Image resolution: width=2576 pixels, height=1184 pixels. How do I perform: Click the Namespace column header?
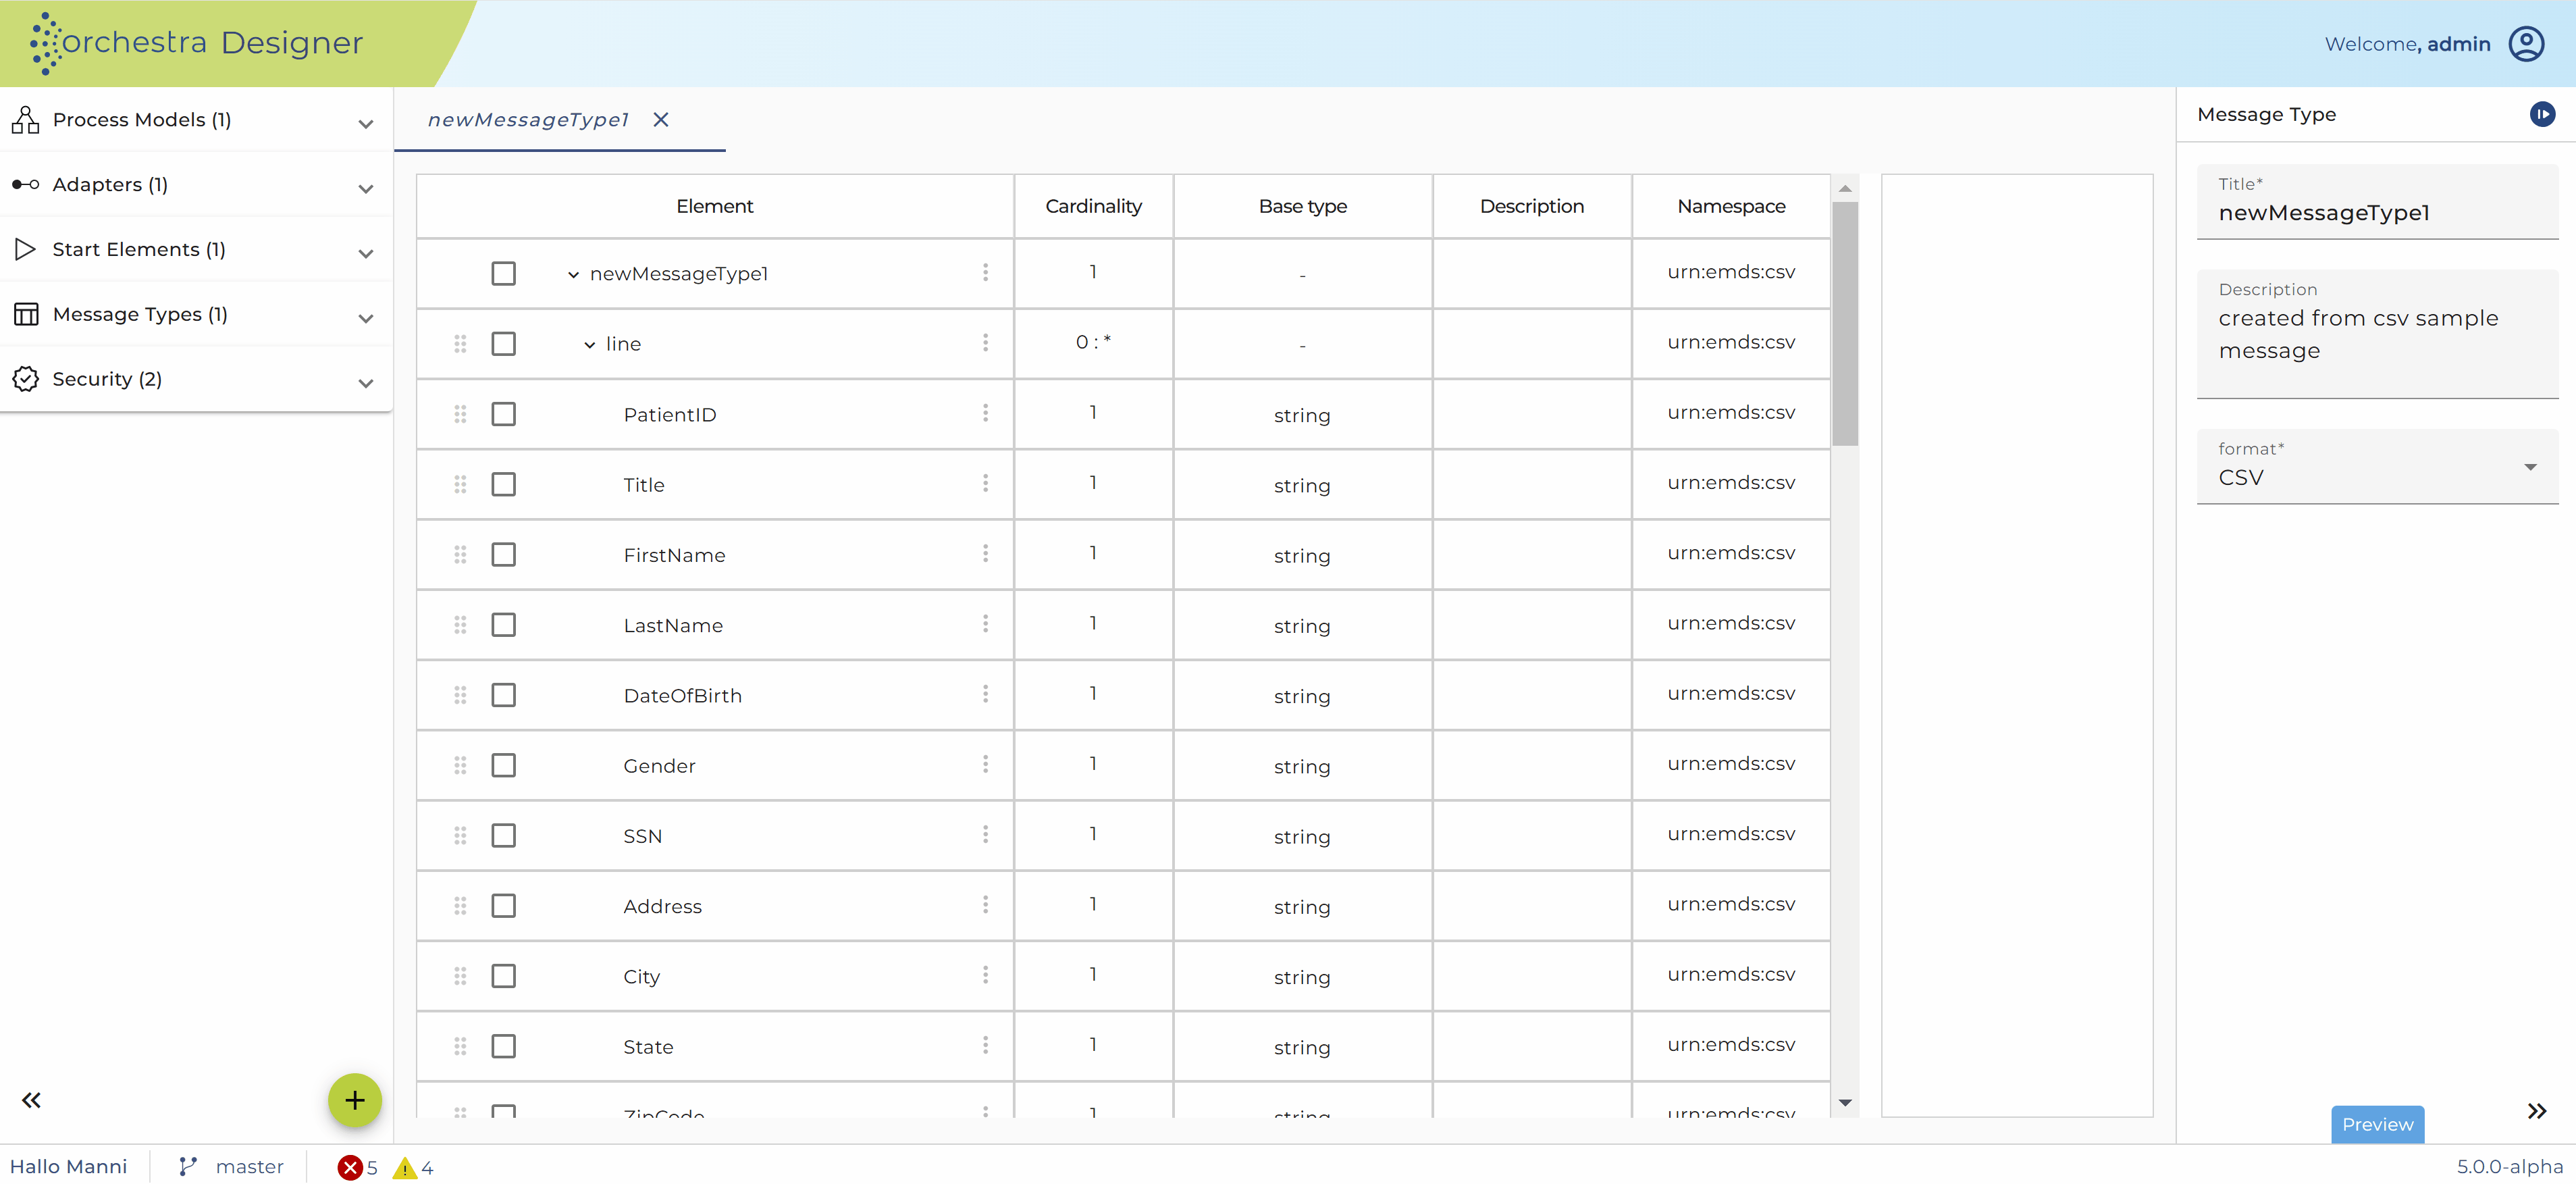tap(1731, 206)
